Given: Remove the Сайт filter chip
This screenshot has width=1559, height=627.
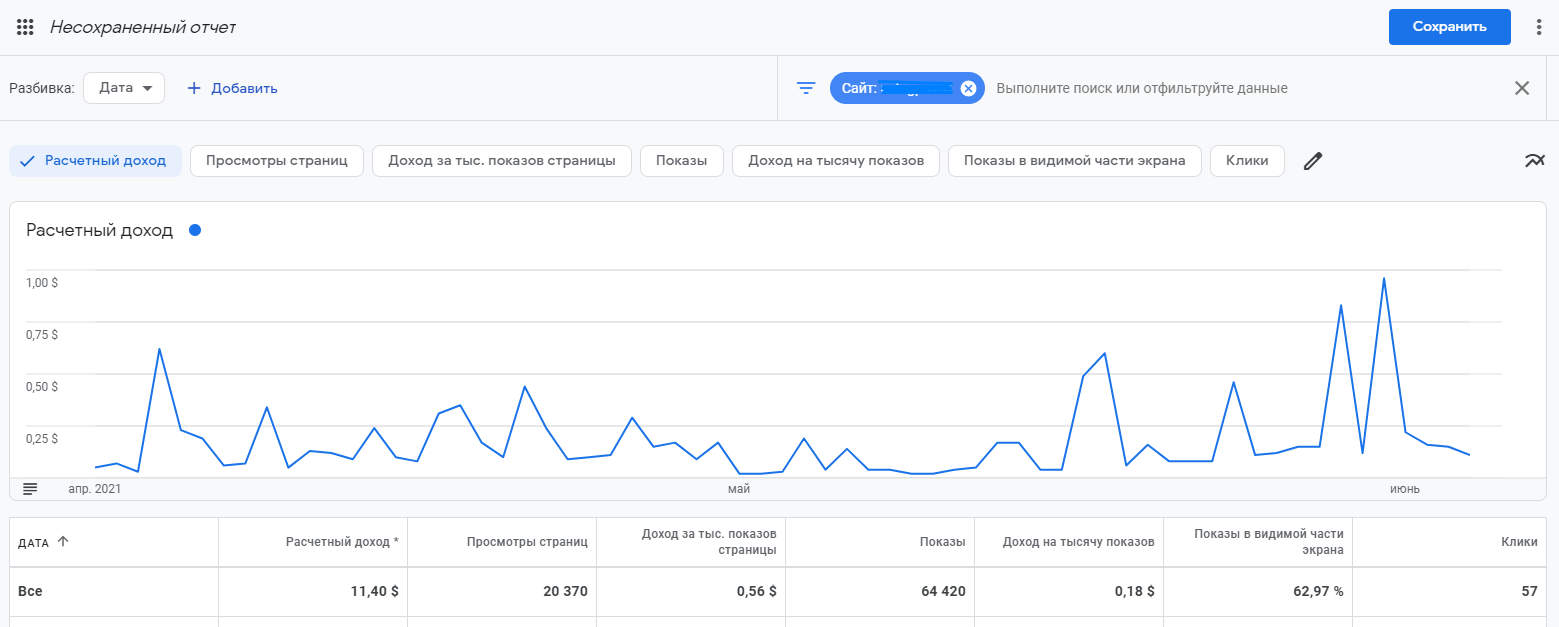Looking at the screenshot, I should tap(968, 88).
